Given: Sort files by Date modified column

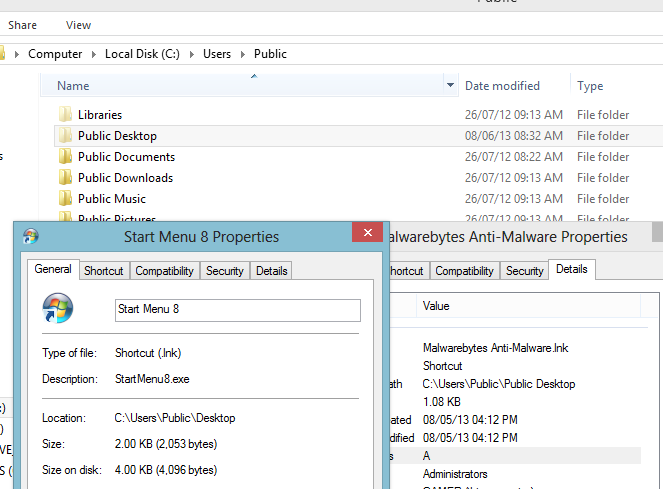Looking at the screenshot, I should 502,86.
